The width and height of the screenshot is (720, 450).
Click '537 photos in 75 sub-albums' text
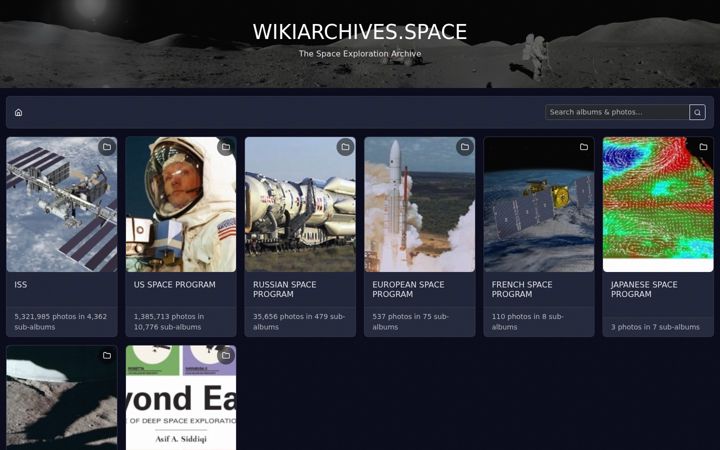(x=411, y=321)
